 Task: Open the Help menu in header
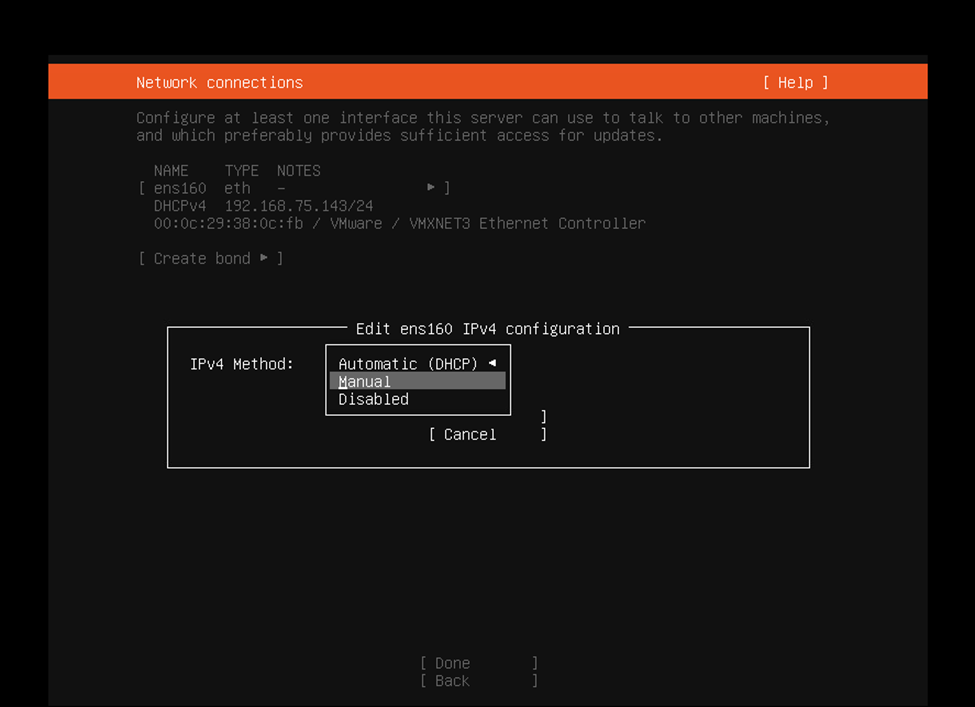[x=795, y=83]
